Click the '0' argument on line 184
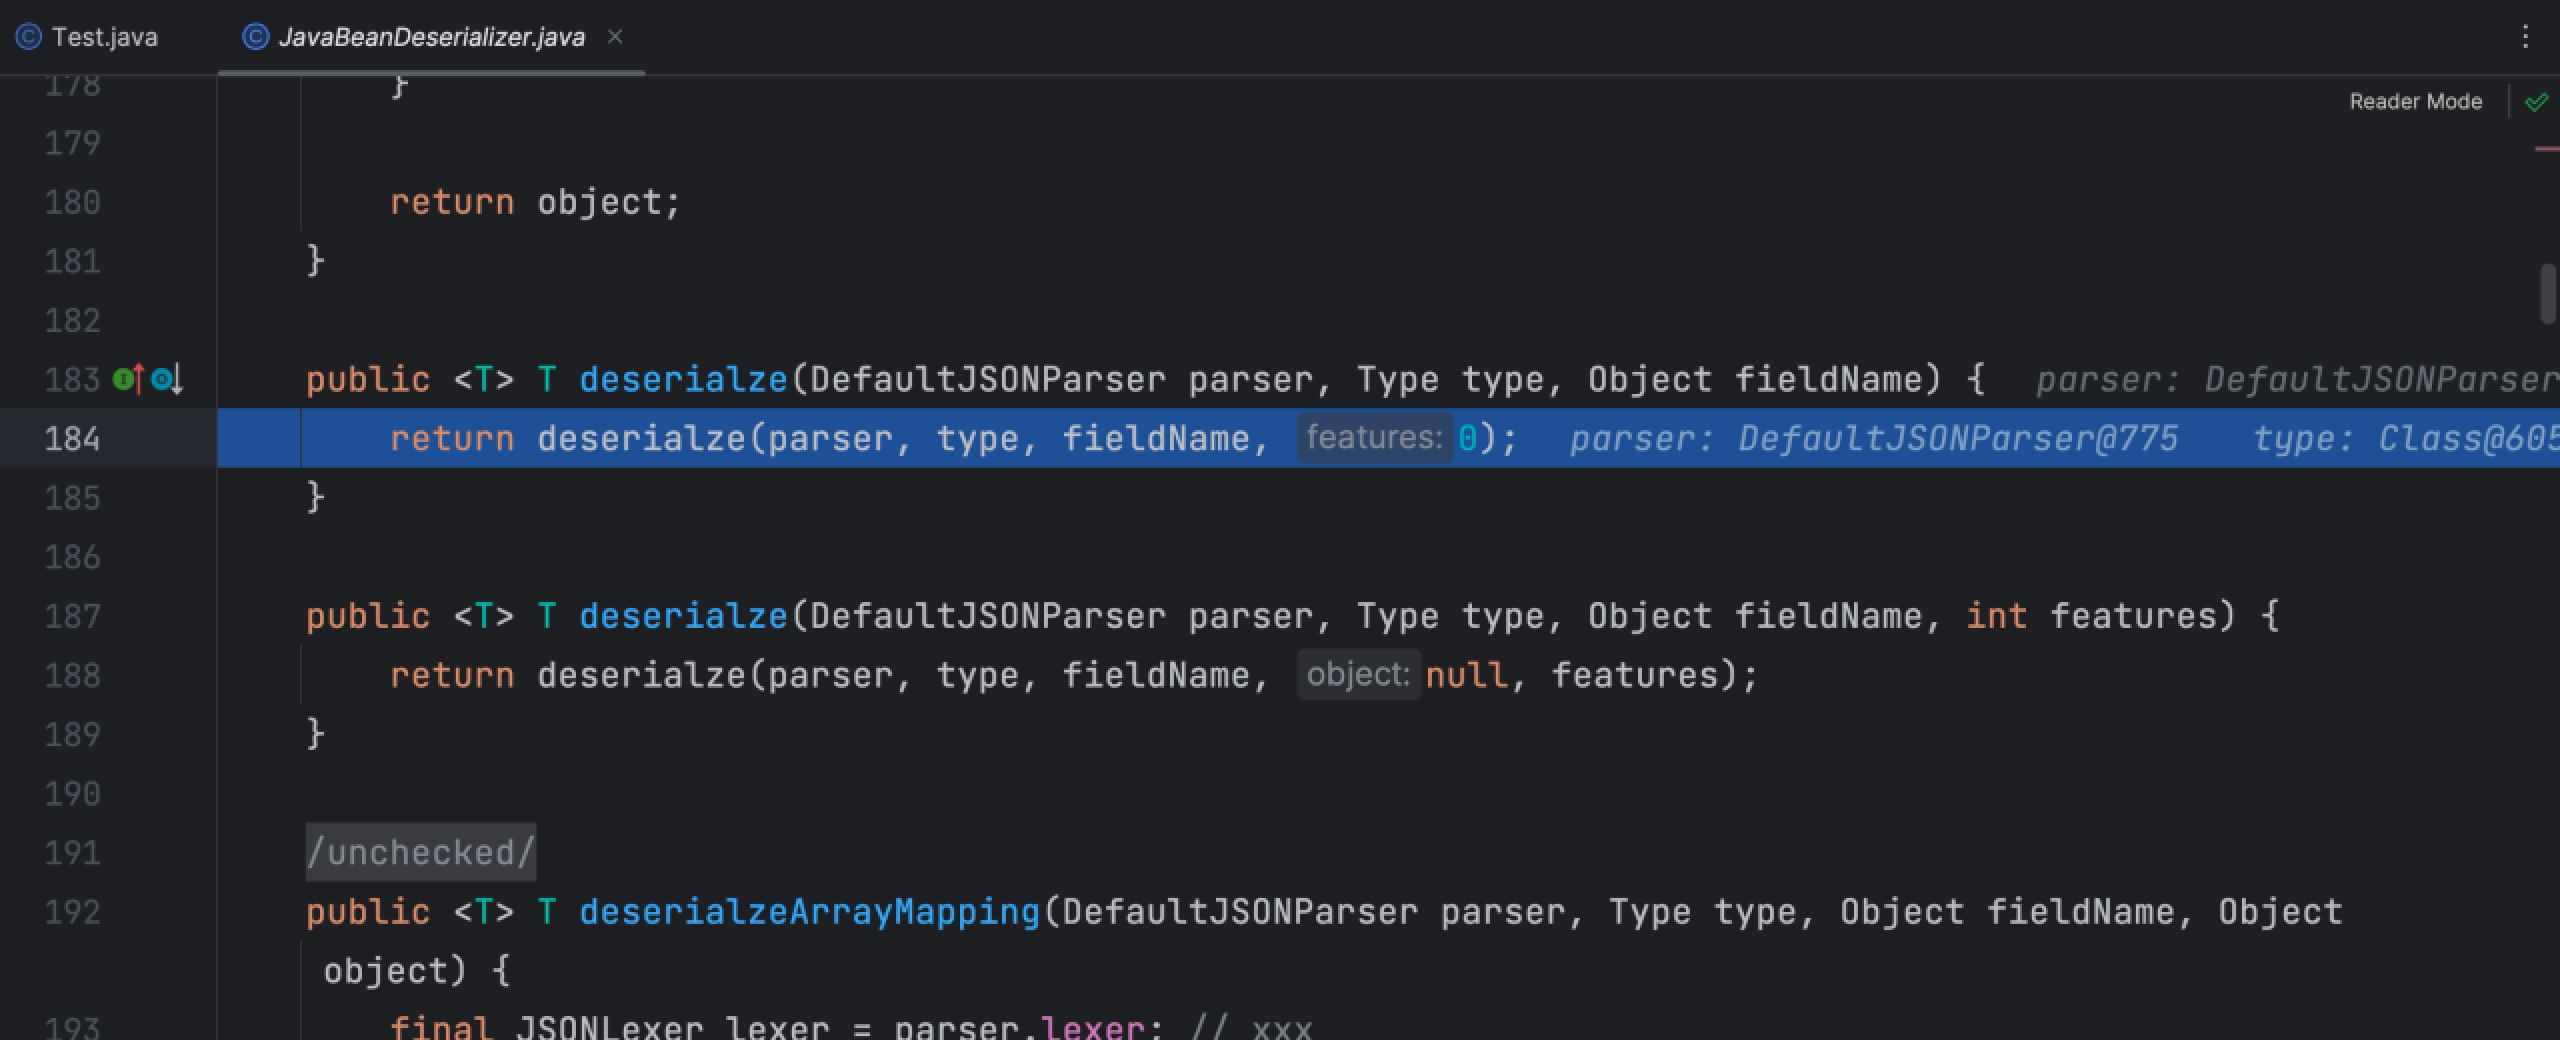The image size is (2560, 1040). 1467,438
